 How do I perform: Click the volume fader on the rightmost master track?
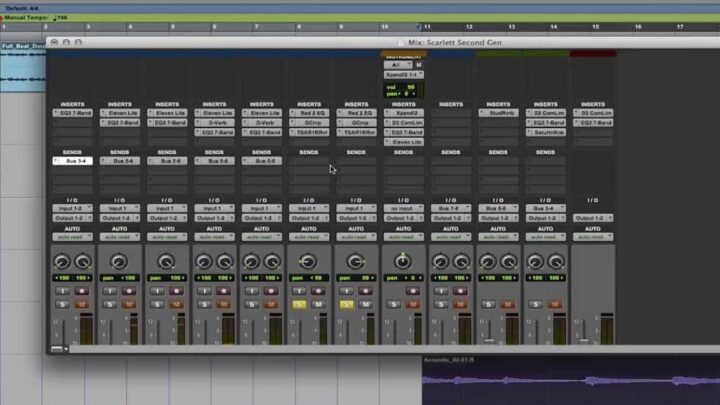586,340
